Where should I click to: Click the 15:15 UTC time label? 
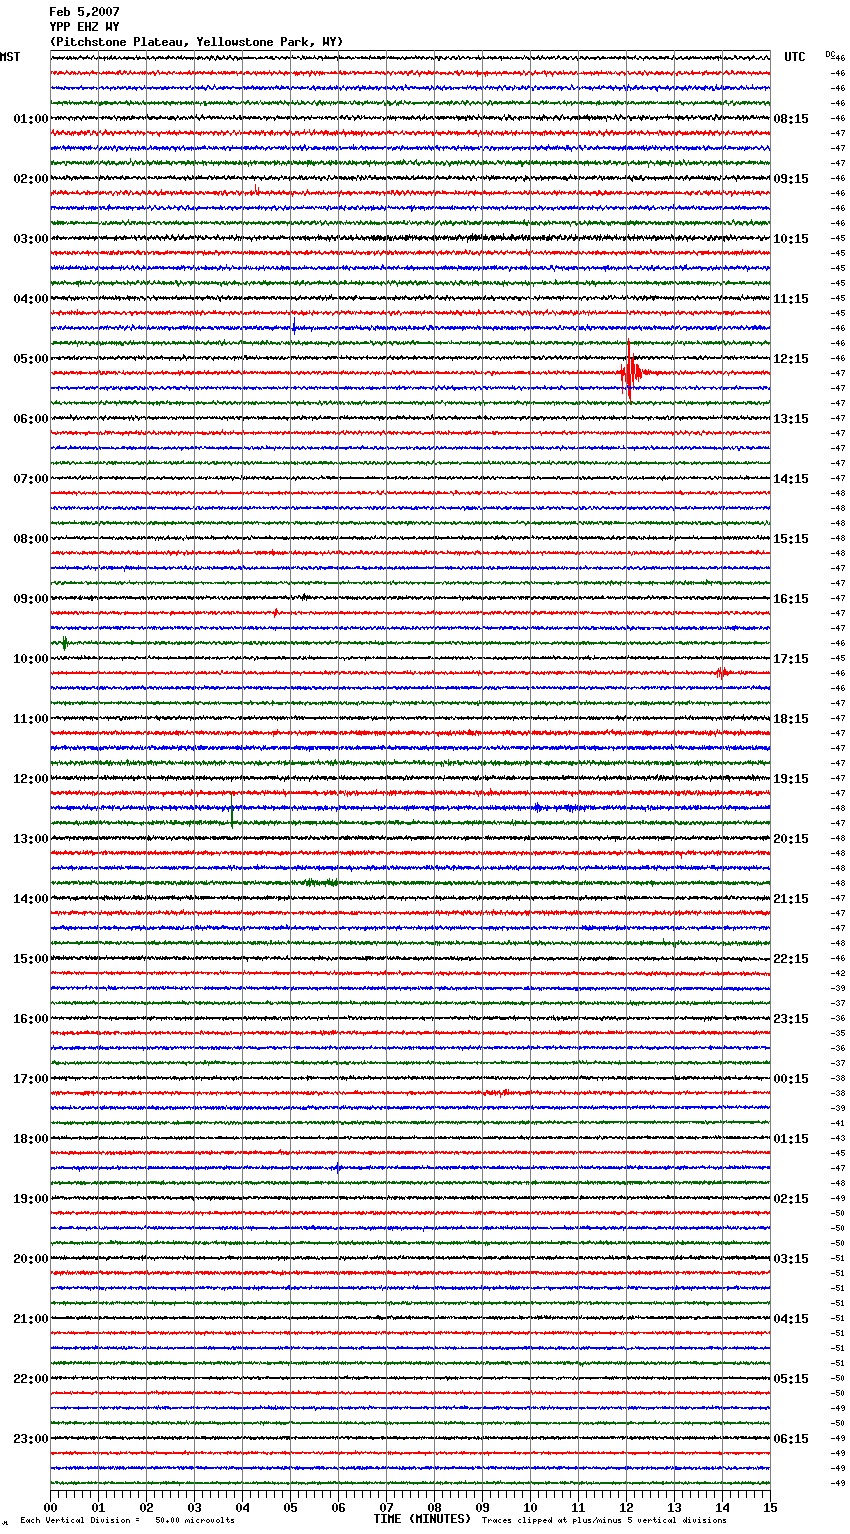coord(791,539)
